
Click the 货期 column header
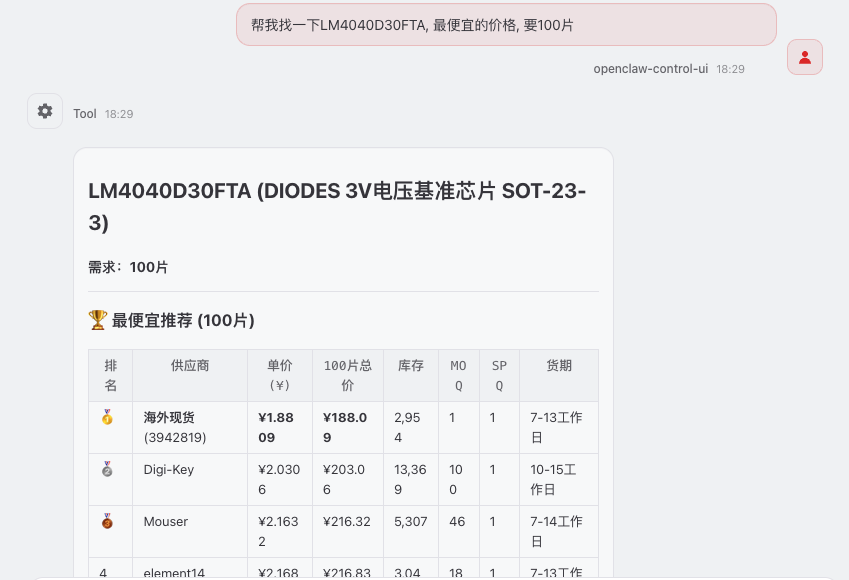click(x=559, y=366)
